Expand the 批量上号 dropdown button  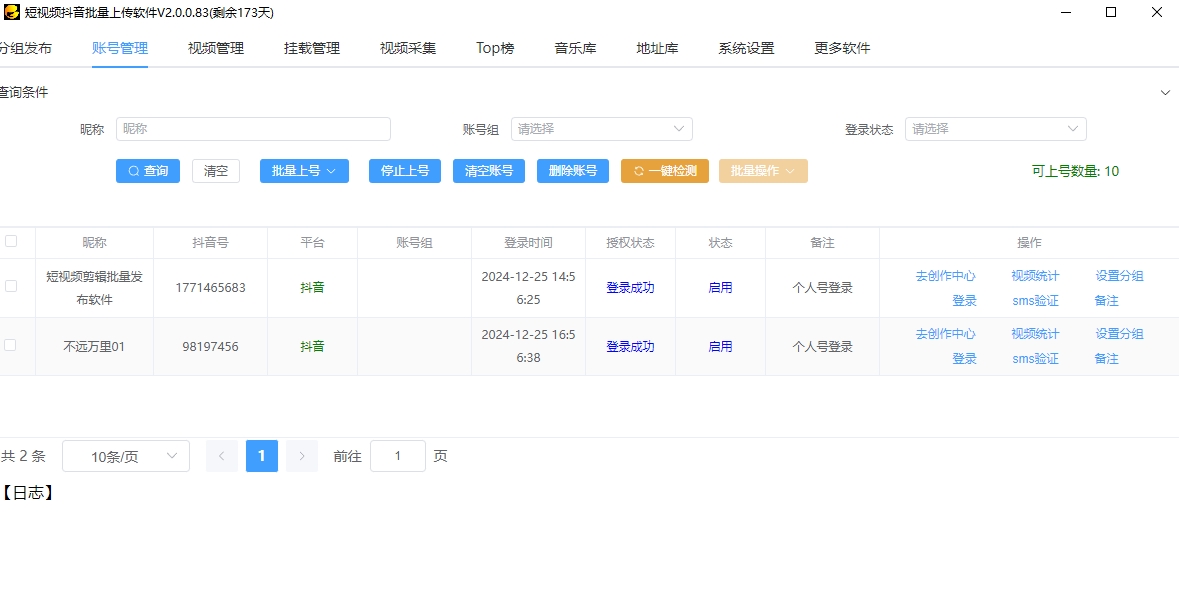[304, 171]
